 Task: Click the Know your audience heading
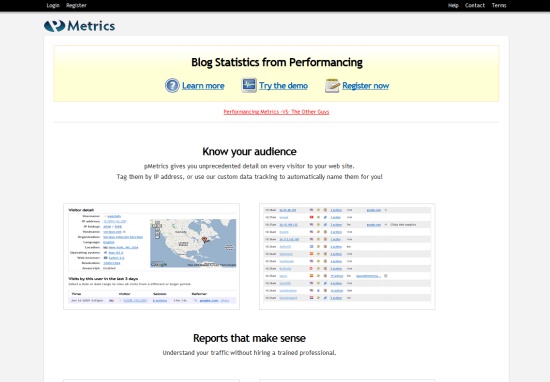249,152
